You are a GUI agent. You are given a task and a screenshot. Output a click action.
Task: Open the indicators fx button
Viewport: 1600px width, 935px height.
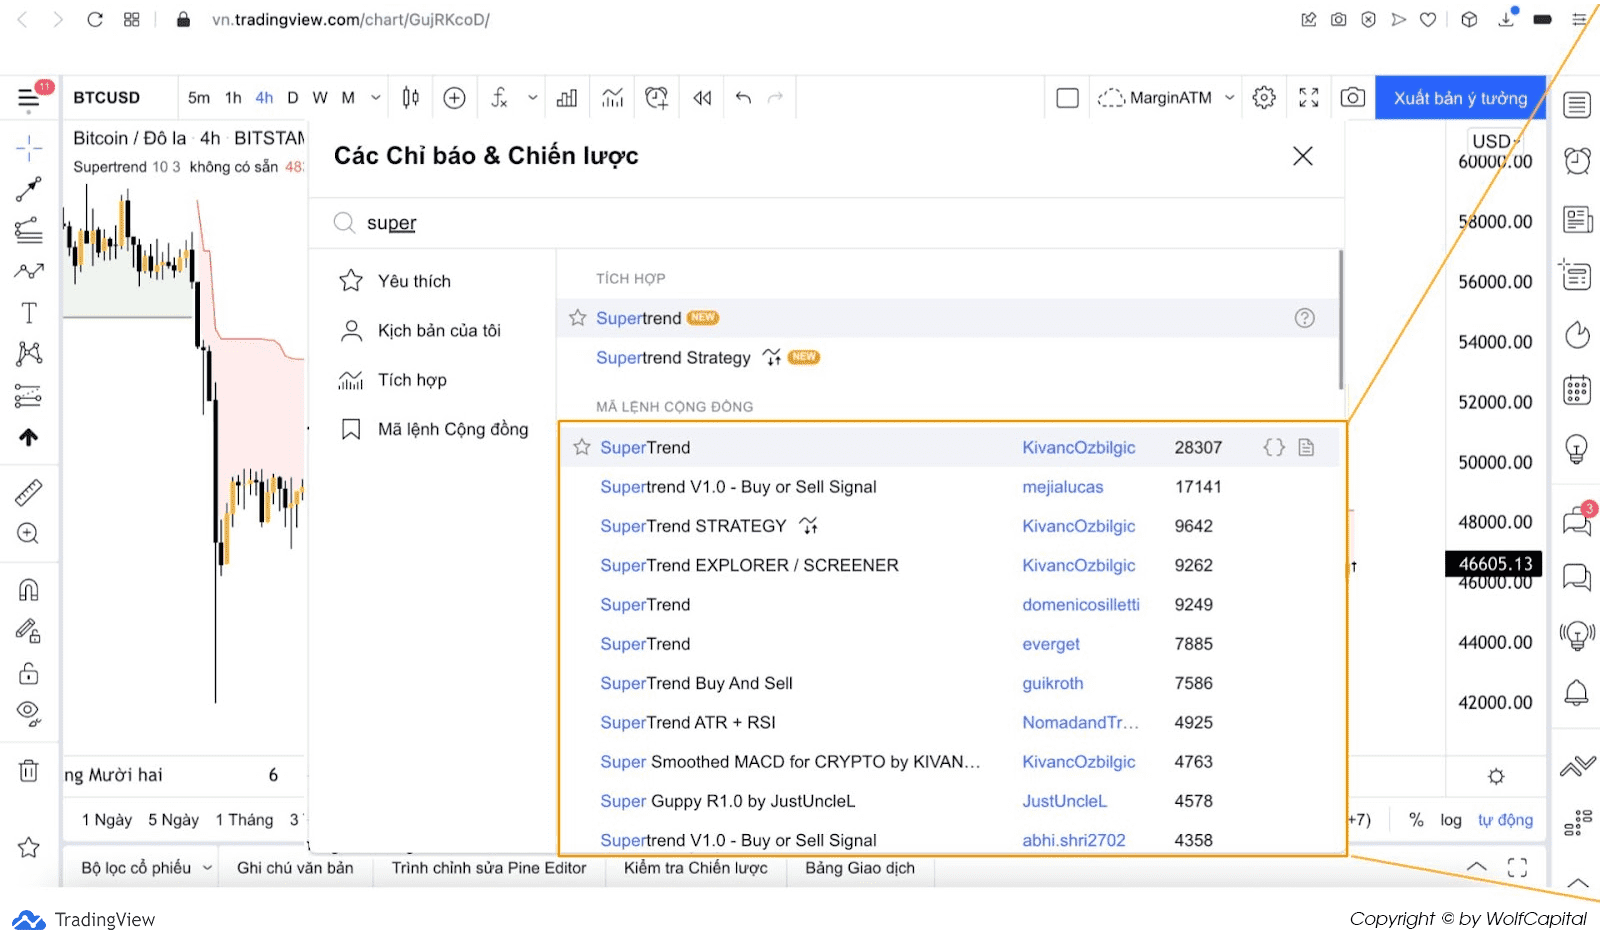tap(500, 97)
